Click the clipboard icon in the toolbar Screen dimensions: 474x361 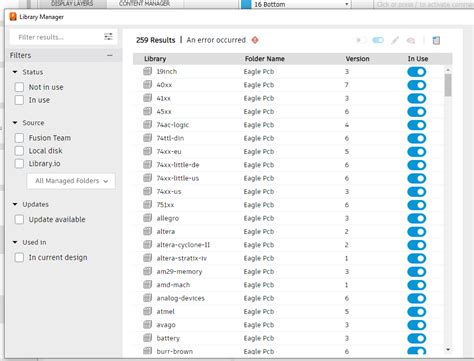pos(436,40)
